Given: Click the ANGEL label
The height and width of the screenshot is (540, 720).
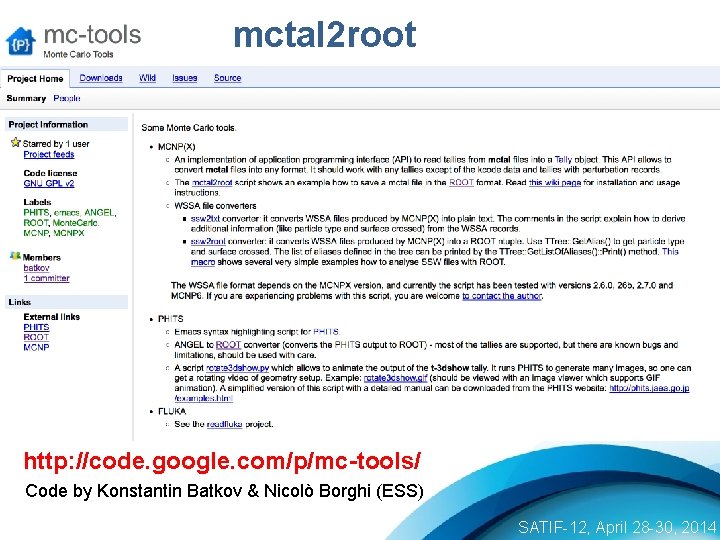Looking at the screenshot, I should (99, 212).
